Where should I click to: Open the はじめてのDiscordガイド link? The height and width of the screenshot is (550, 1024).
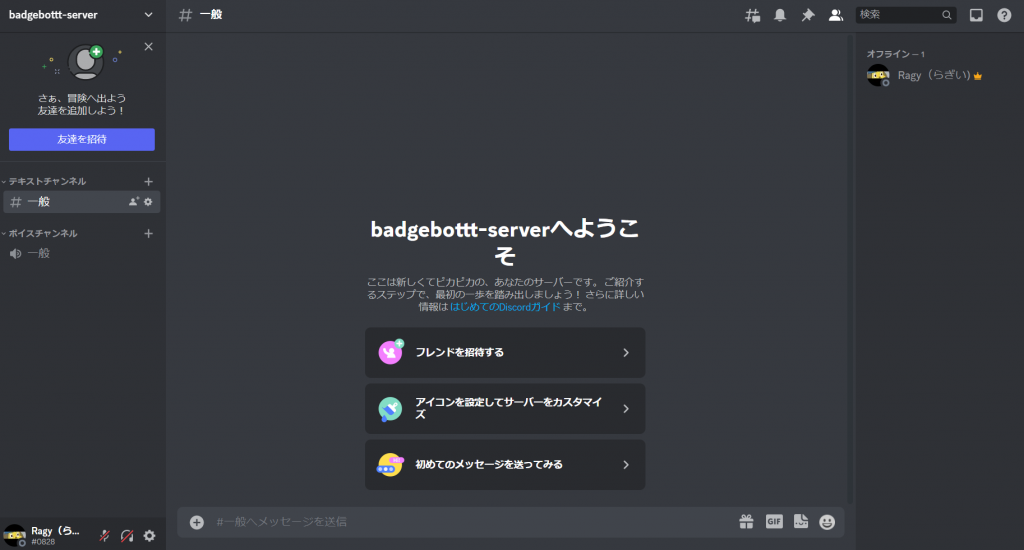click(505, 307)
